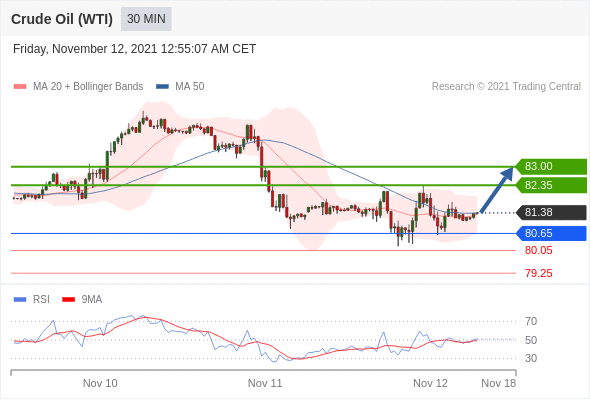Click the red 9MA legend swatch

[68, 300]
